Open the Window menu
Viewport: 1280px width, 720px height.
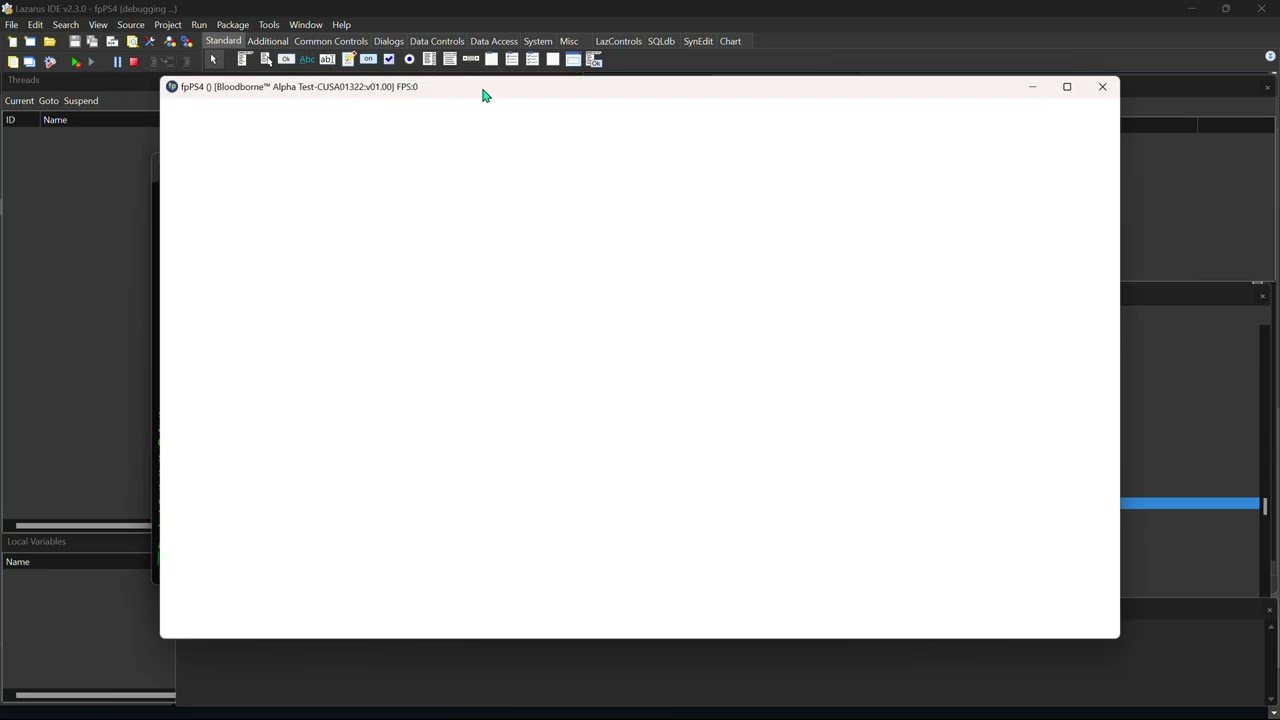[x=306, y=25]
